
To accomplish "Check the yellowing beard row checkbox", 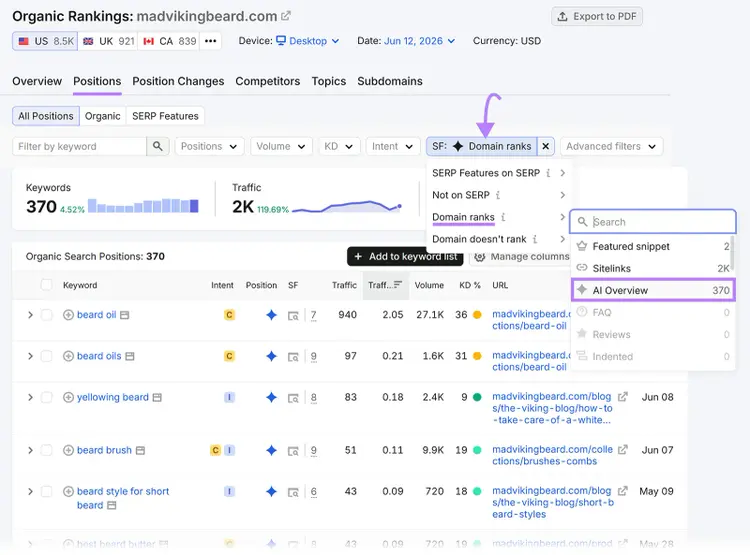I will pos(46,397).
